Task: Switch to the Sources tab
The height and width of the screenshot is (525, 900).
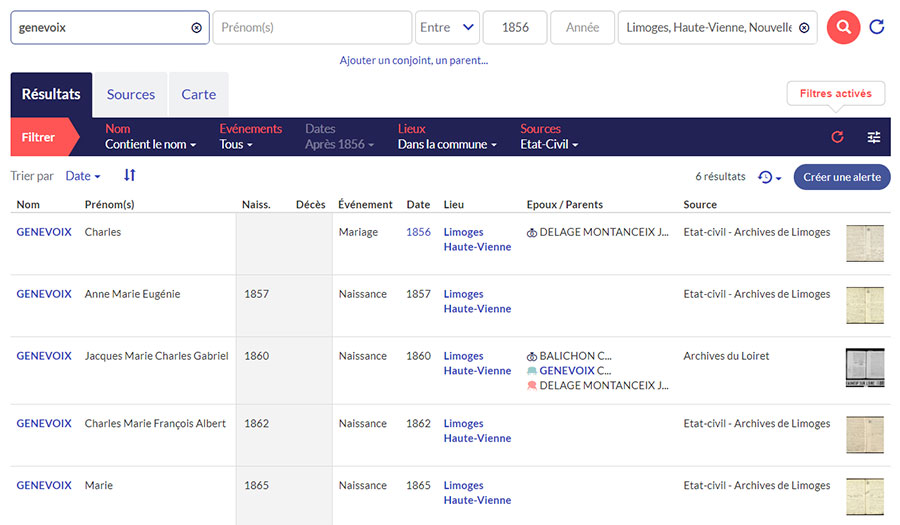Action: 131,94
